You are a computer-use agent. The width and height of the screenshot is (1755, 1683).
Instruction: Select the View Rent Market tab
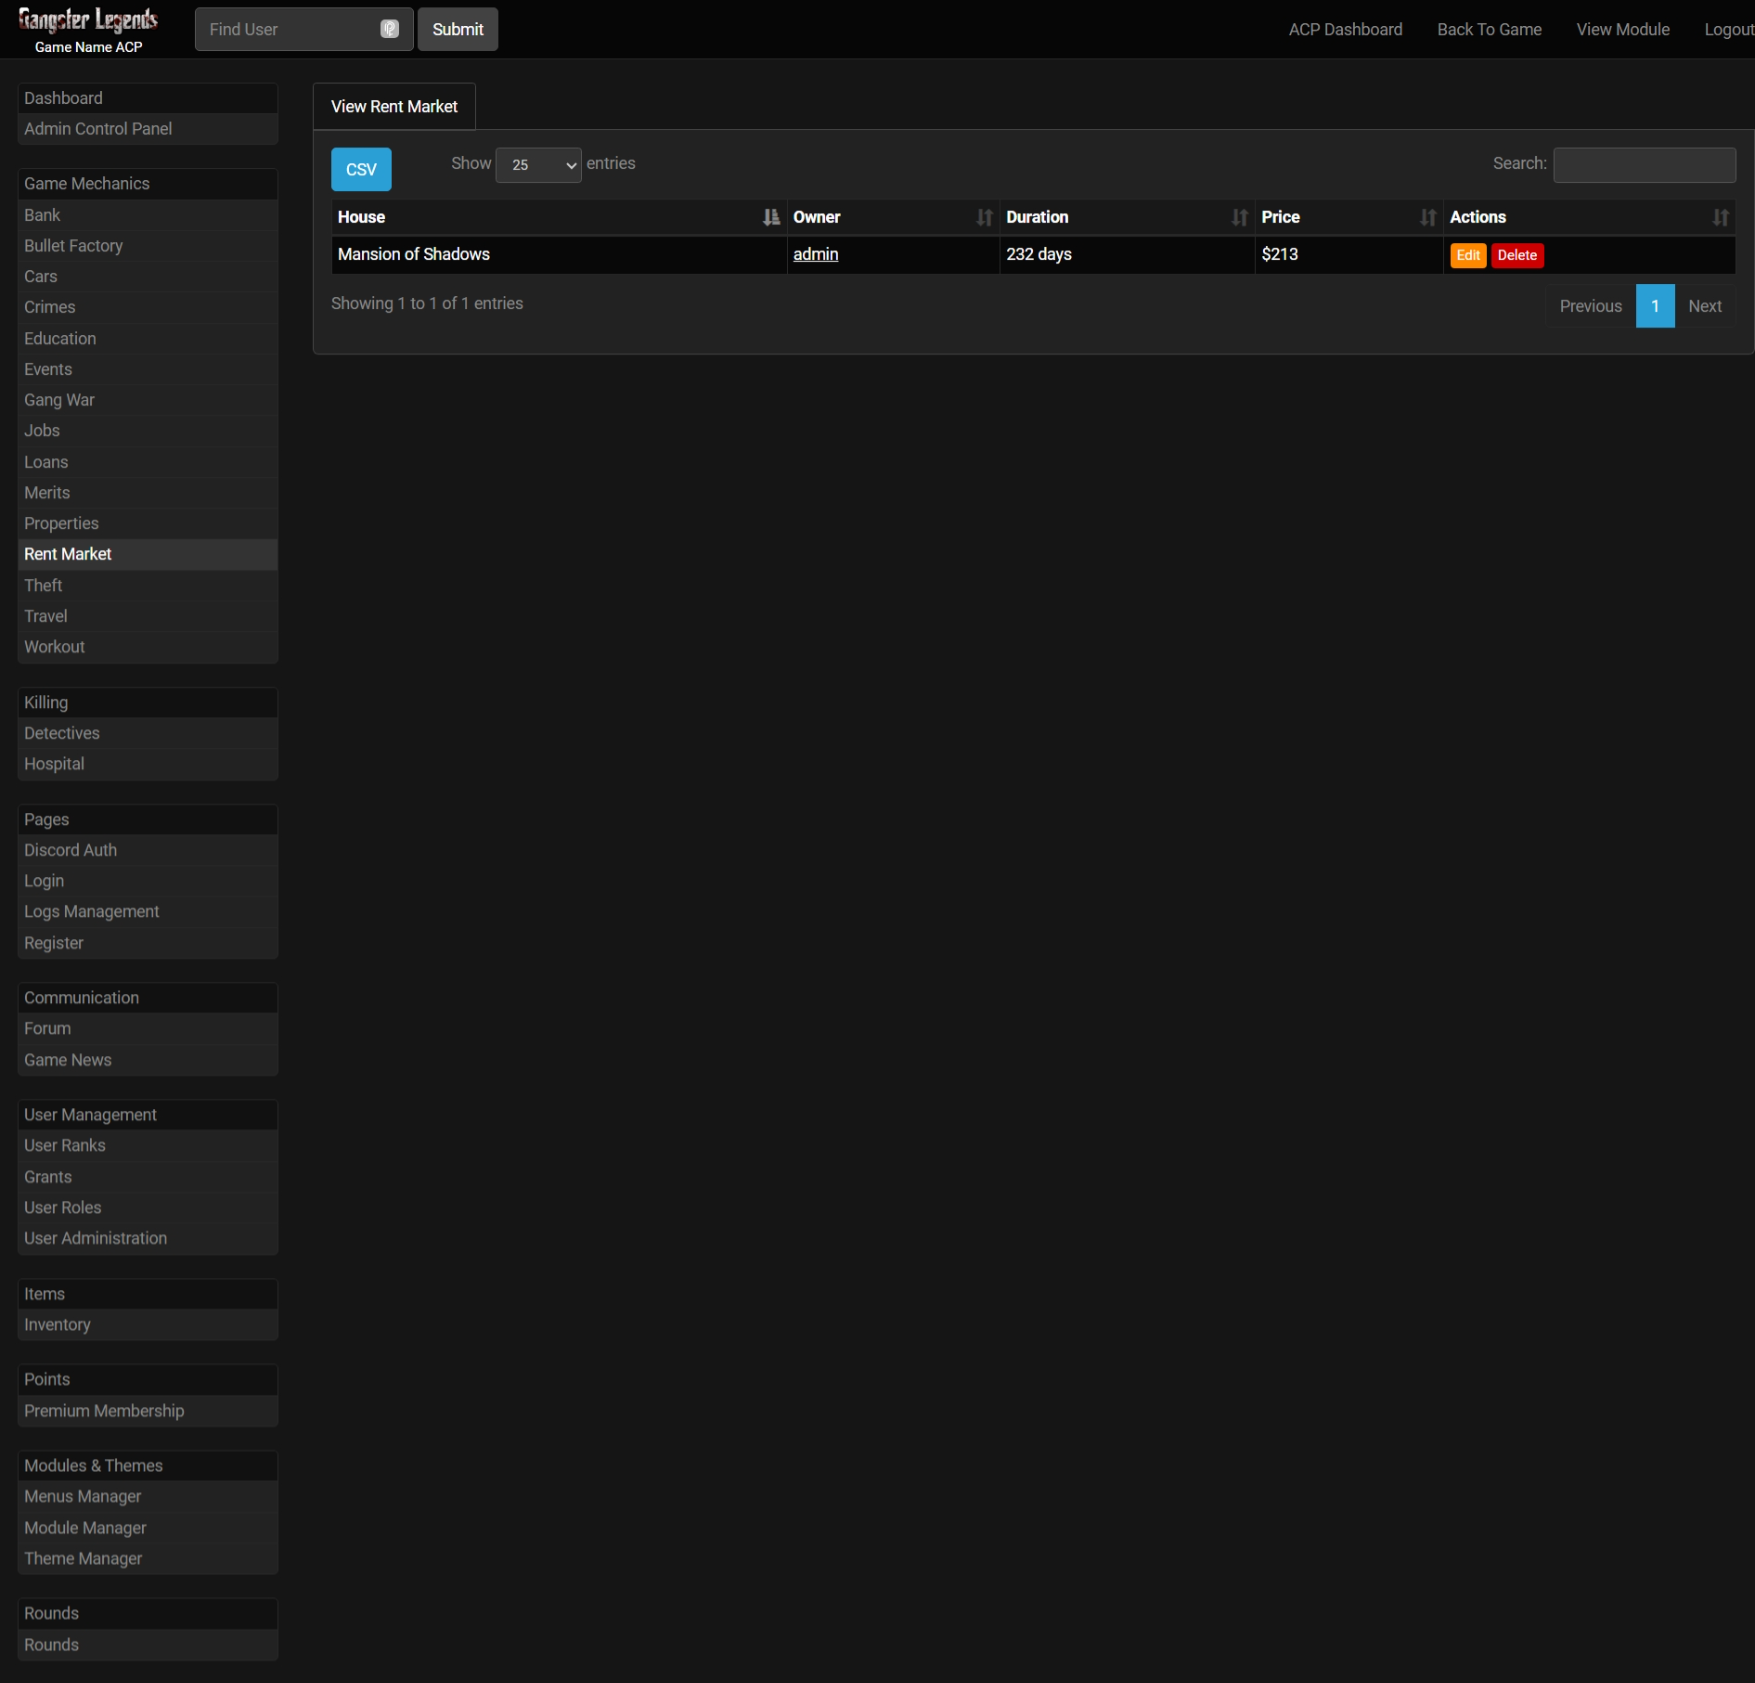pyautogui.click(x=394, y=106)
